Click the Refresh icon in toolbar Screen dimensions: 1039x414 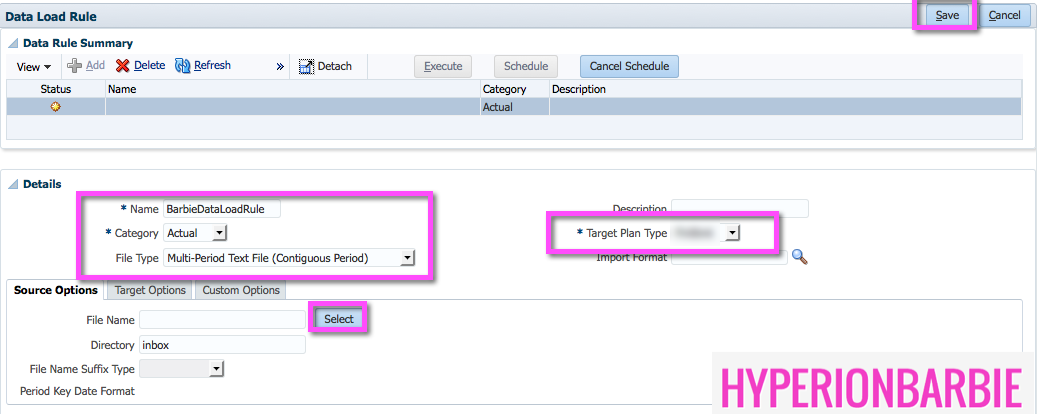(183, 66)
